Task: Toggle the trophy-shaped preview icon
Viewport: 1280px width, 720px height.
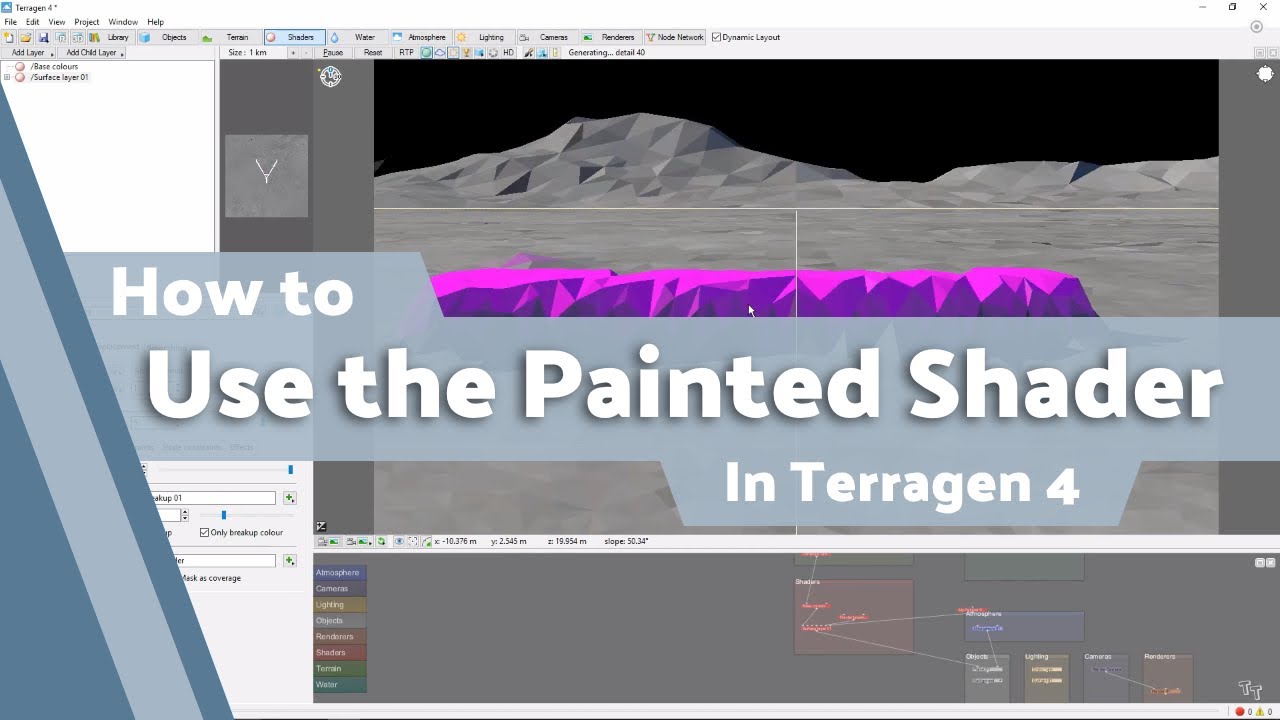Action: [466, 52]
